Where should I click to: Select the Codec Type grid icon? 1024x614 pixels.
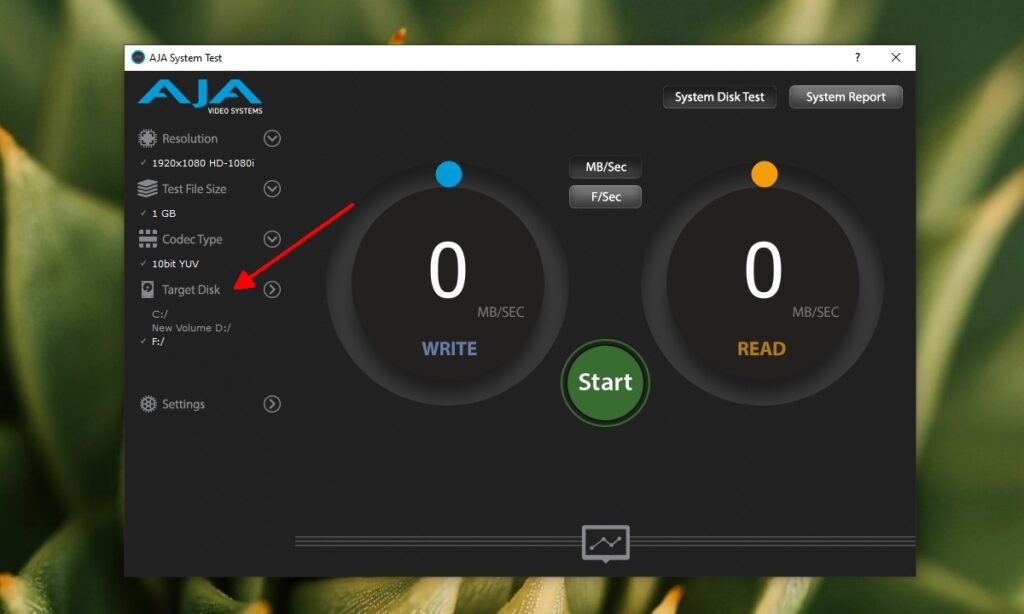(x=148, y=239)
